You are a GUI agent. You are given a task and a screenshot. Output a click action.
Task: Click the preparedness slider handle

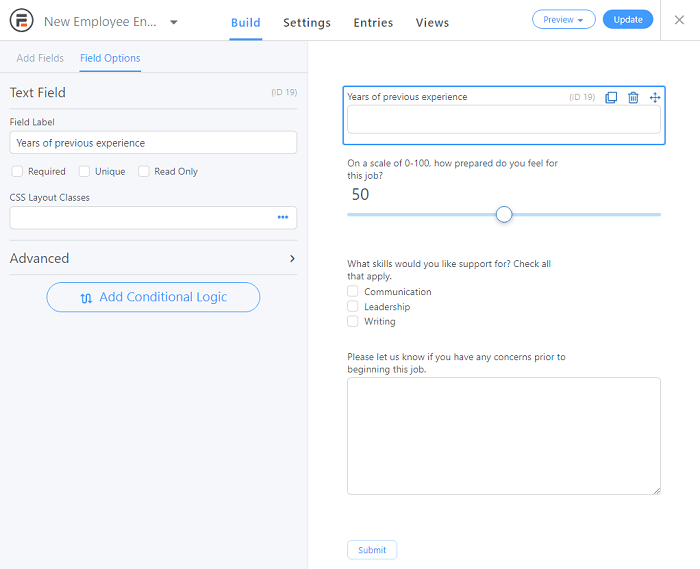coord(504,215)
